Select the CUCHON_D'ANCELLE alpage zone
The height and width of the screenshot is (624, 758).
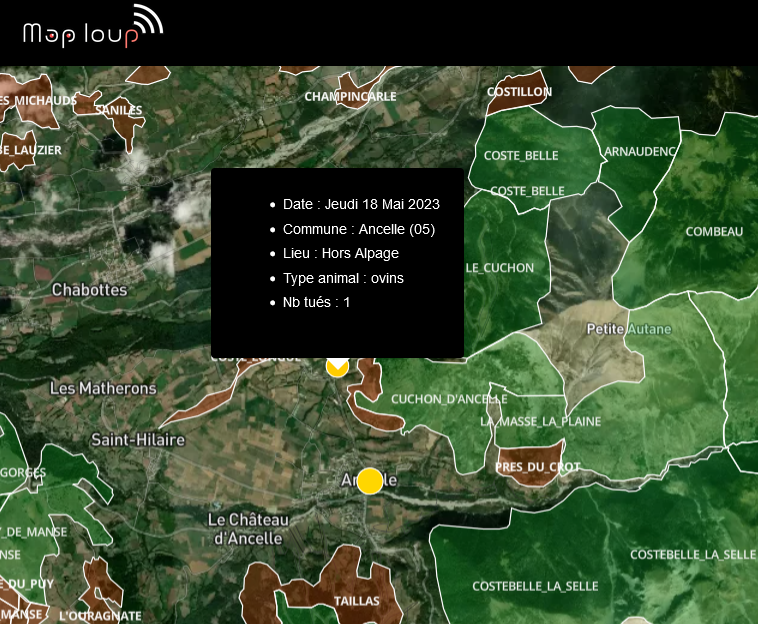point(449,399)
